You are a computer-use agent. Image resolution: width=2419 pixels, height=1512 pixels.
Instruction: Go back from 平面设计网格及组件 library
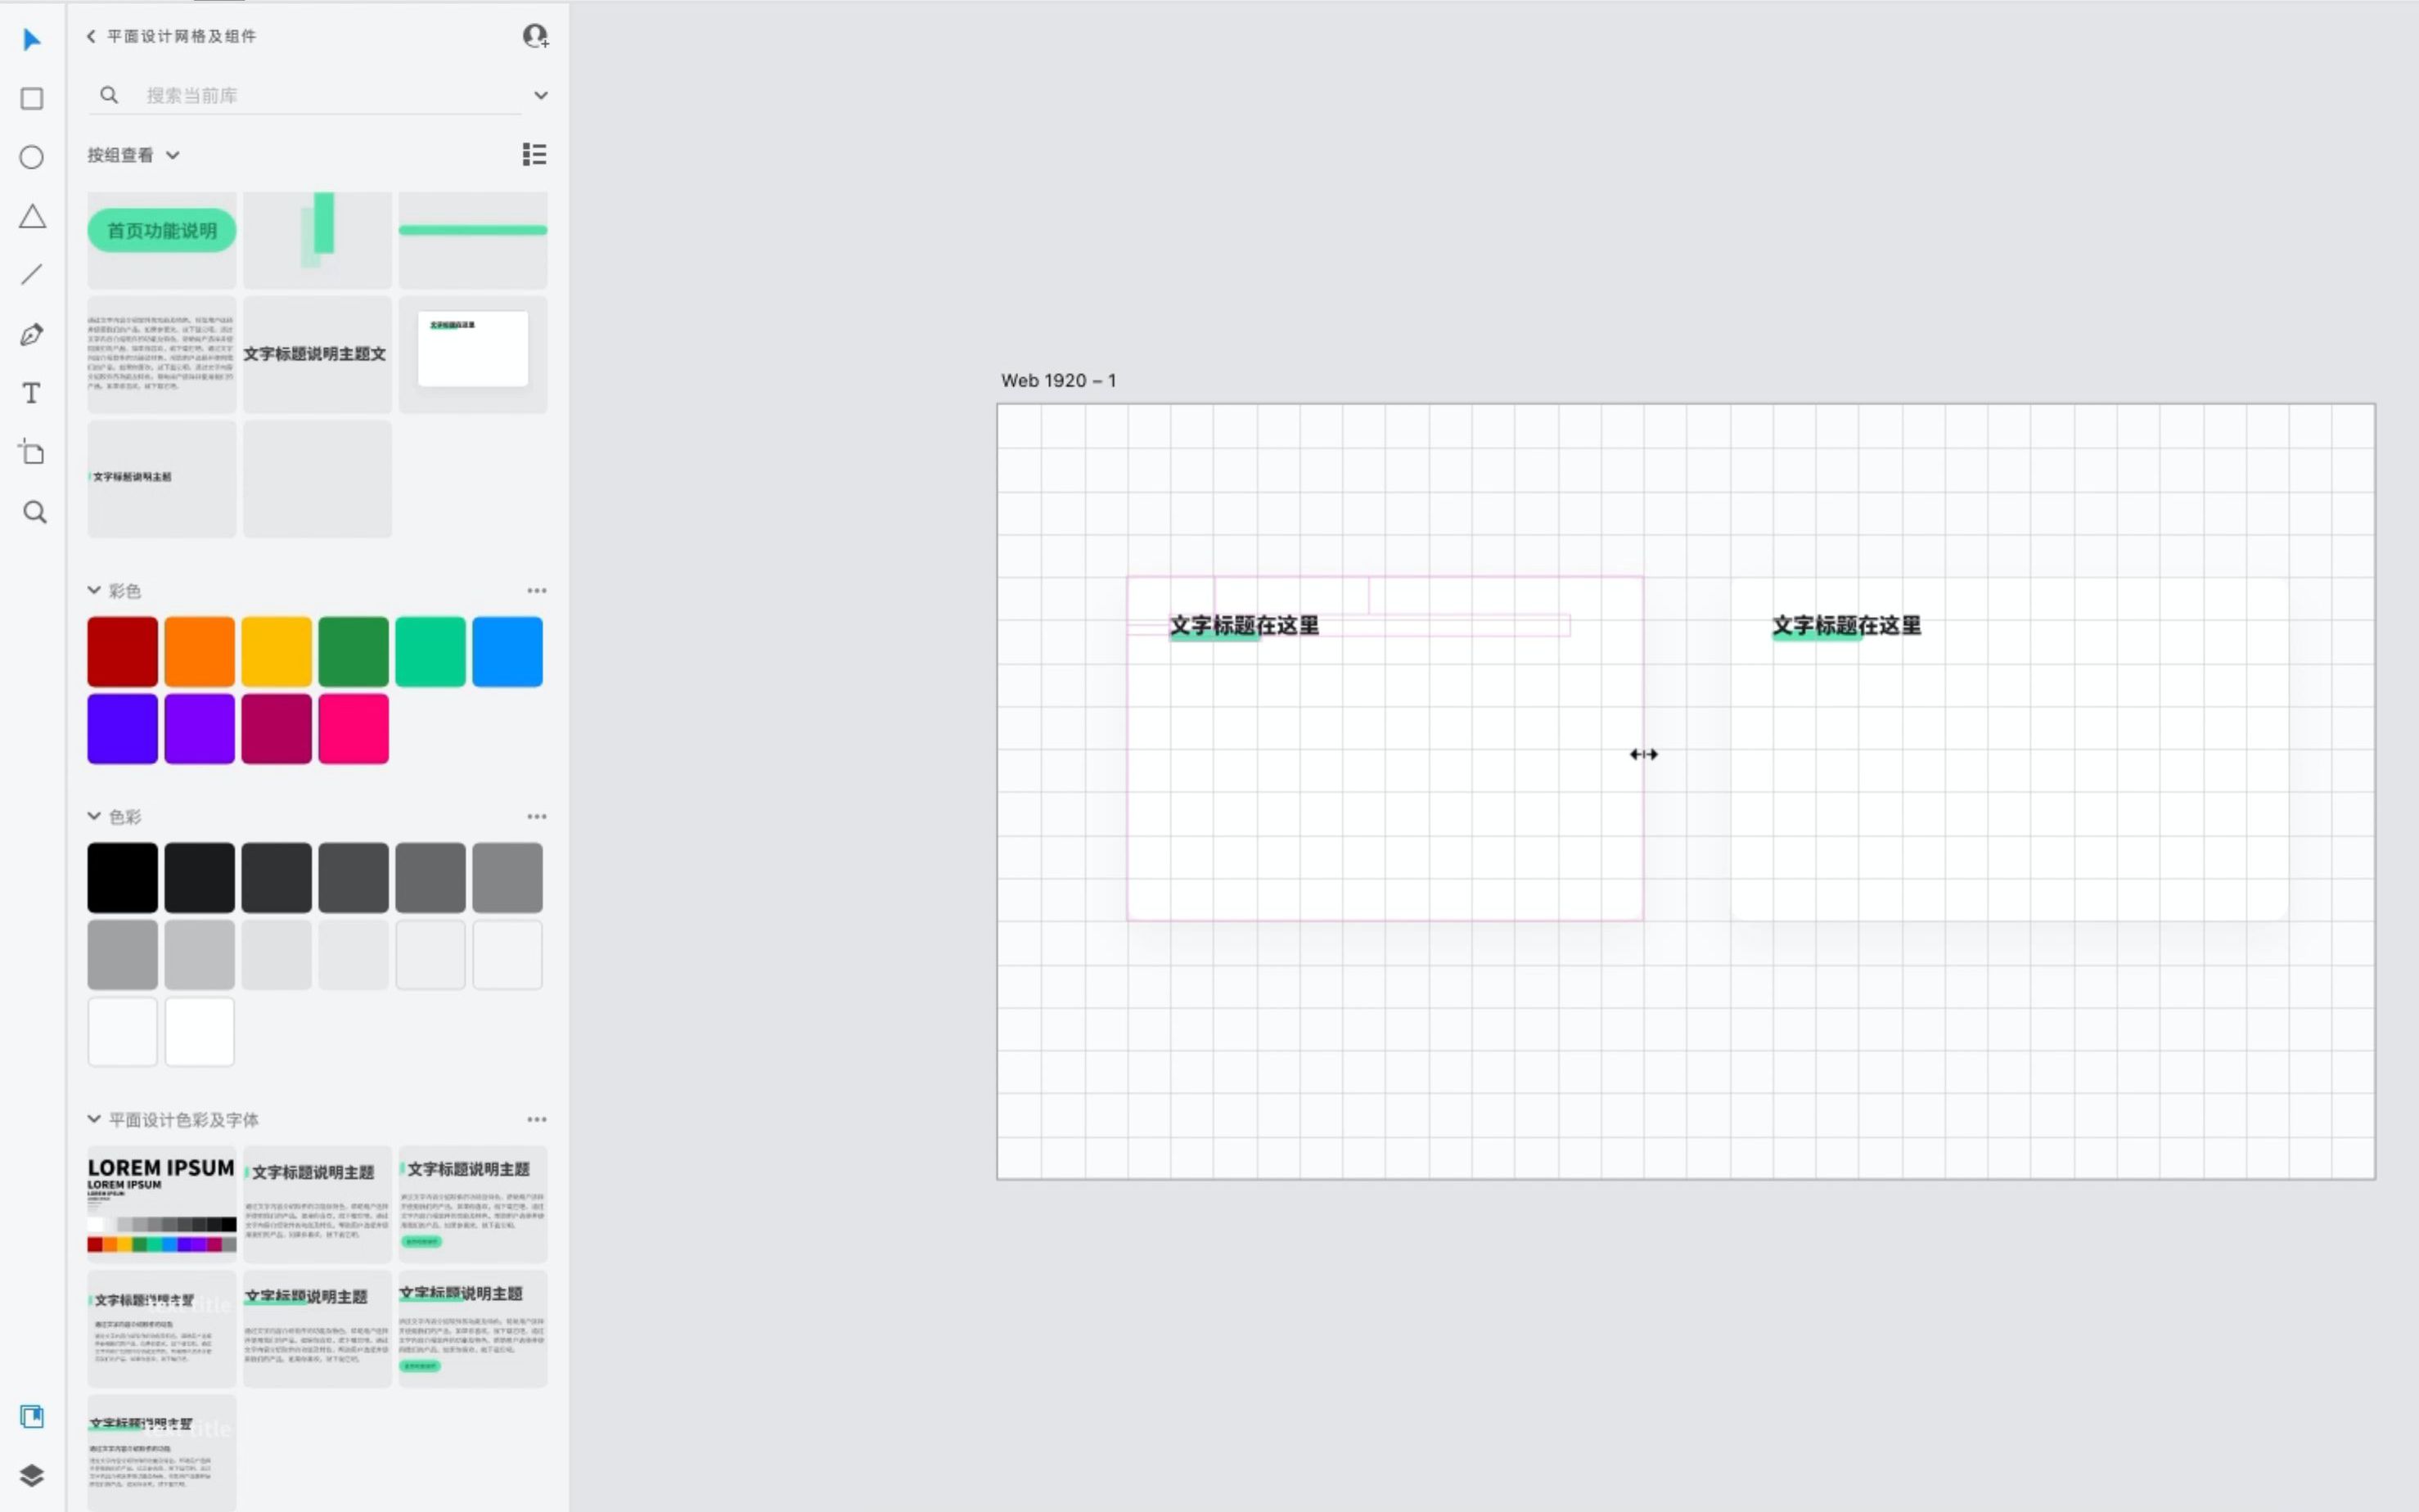pyautogui.click(x=91, y=36)
